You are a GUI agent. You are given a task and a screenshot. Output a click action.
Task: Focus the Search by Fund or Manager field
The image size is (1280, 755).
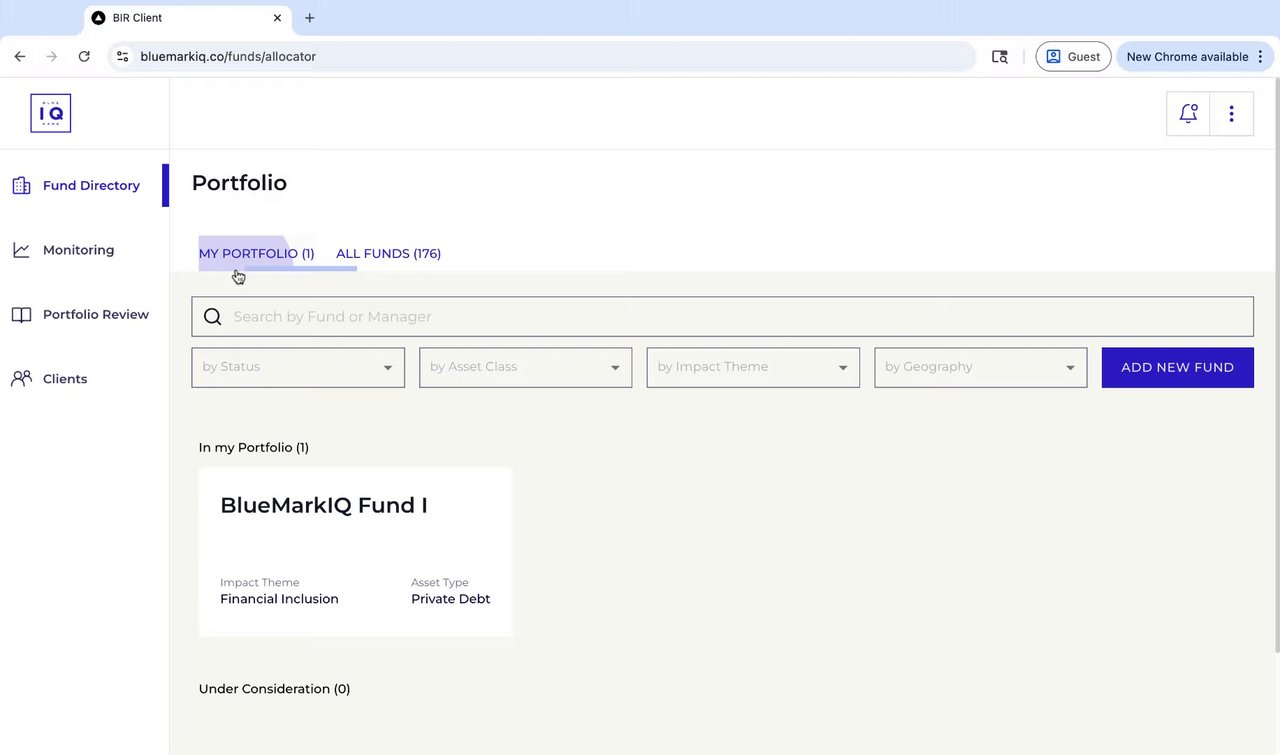click(722, 317)
